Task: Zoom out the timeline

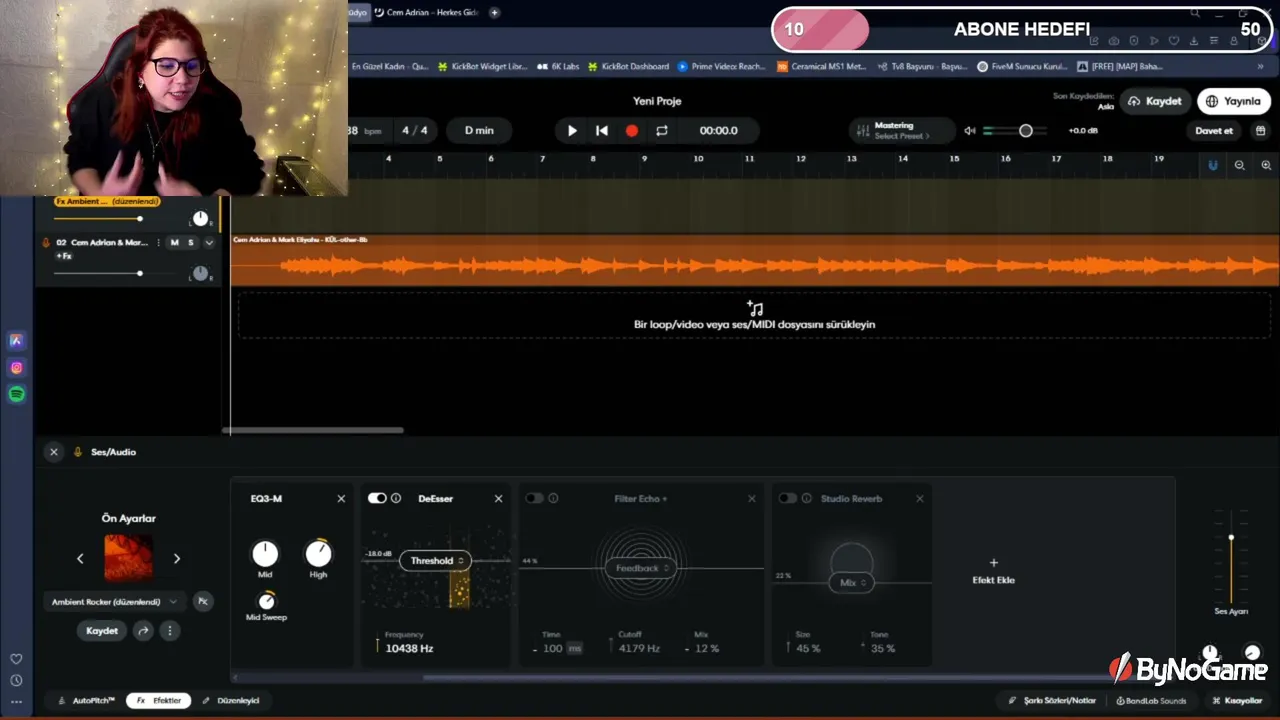Action: pos(1240,165)
